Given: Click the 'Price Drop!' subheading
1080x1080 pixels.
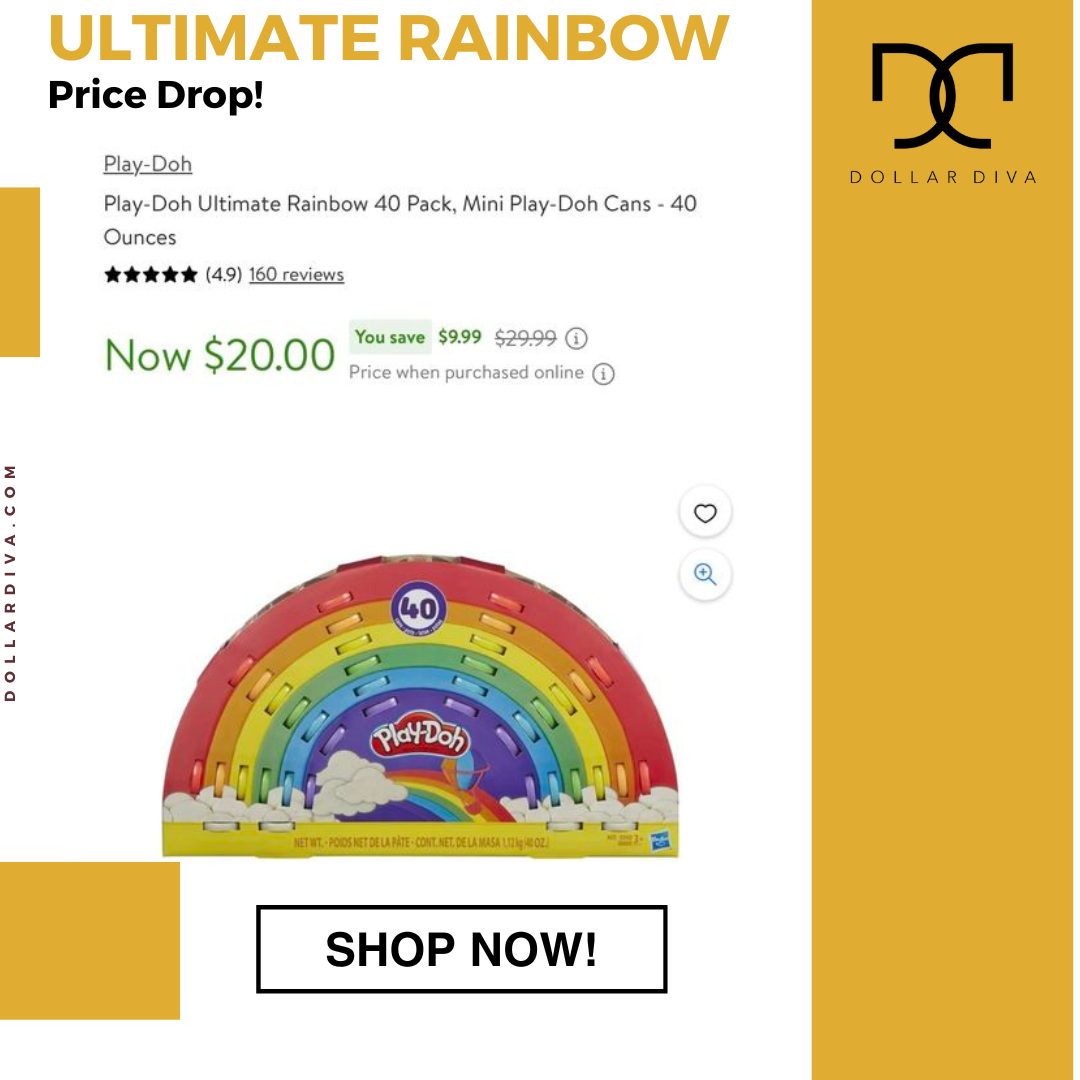Looking at the screenshot, I should (156, 94).
